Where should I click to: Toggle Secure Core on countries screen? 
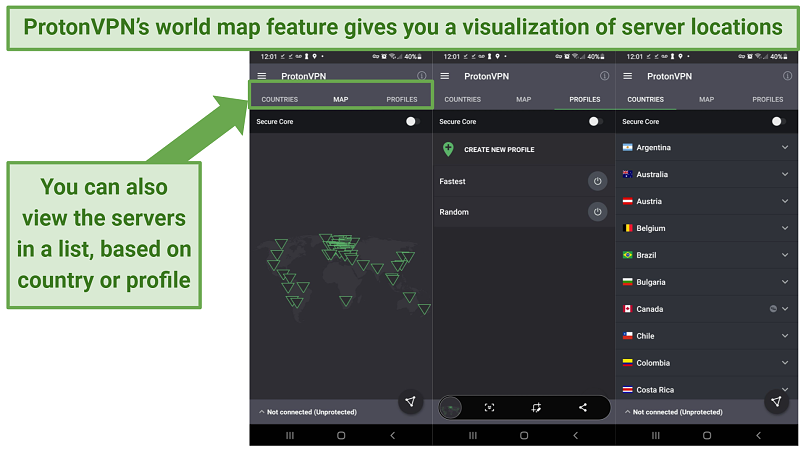(778, 121)
